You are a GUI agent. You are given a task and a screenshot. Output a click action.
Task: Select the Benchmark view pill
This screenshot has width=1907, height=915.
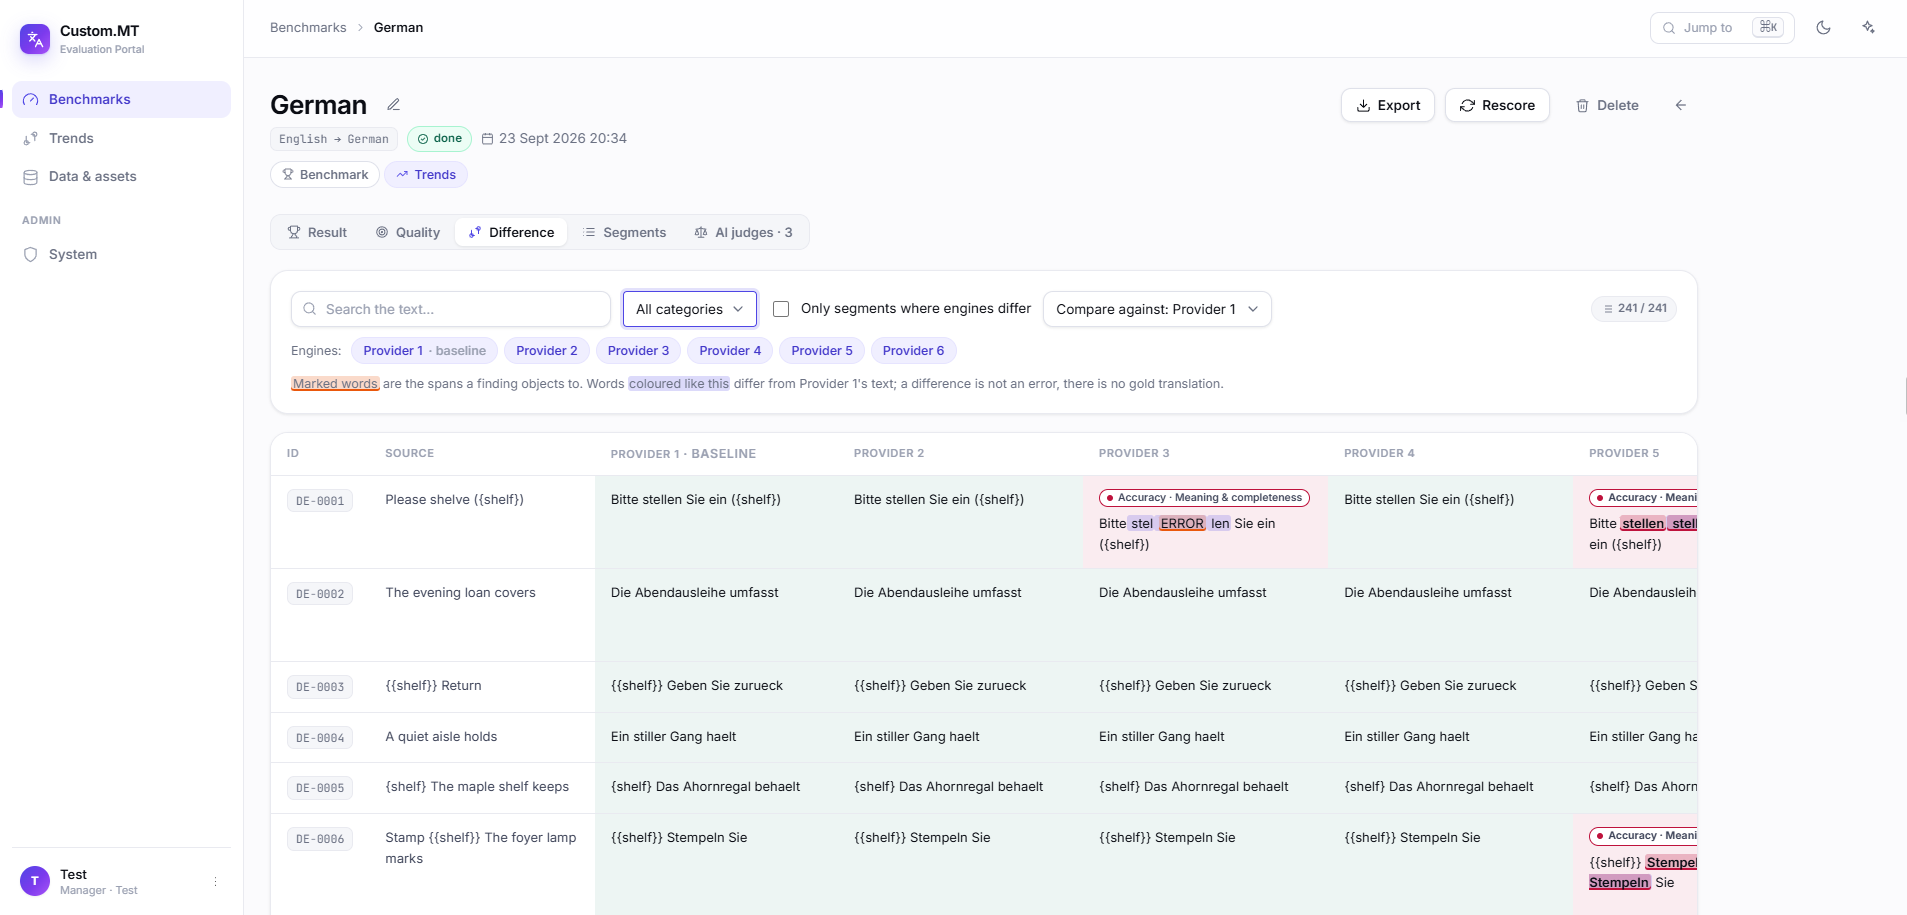pyautogui.click(x=325, y=175)
